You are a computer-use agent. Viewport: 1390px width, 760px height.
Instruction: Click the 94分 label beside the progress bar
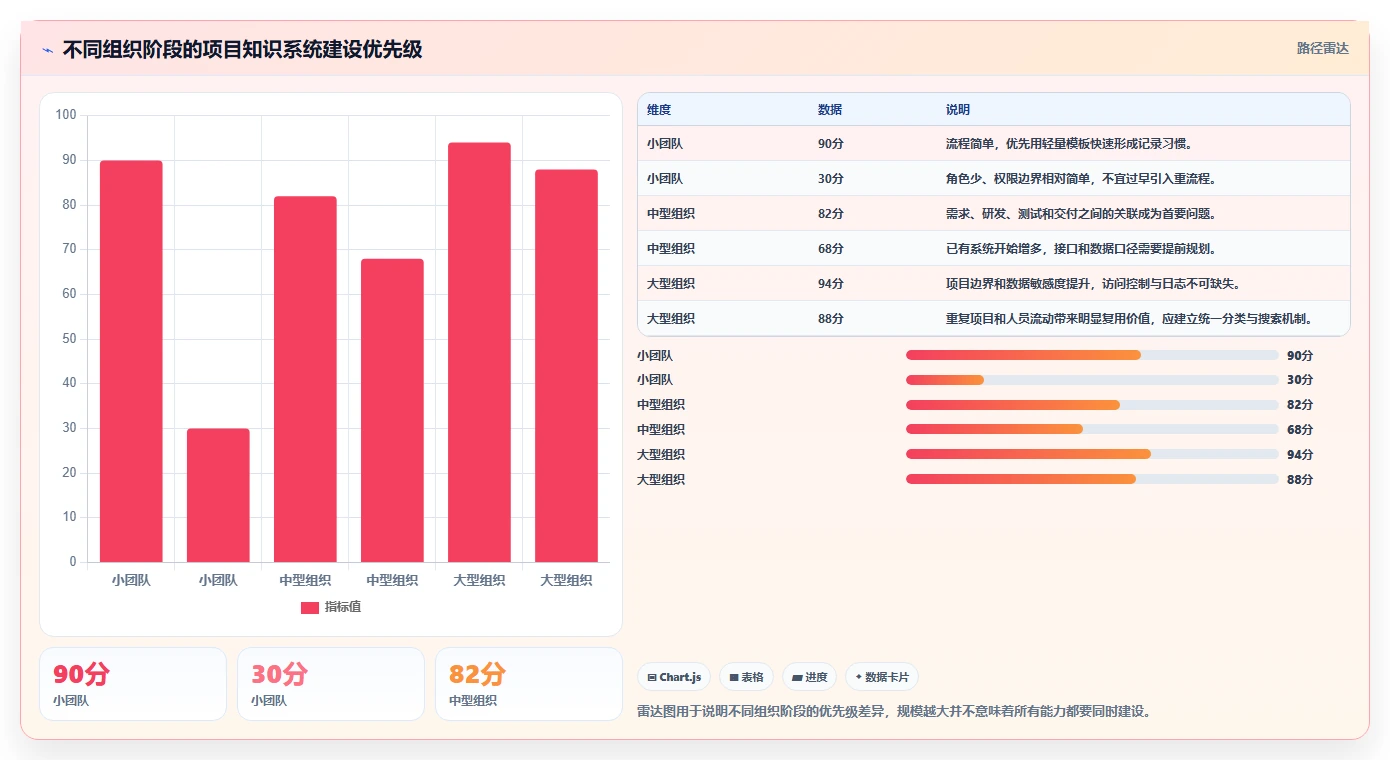1300,455
